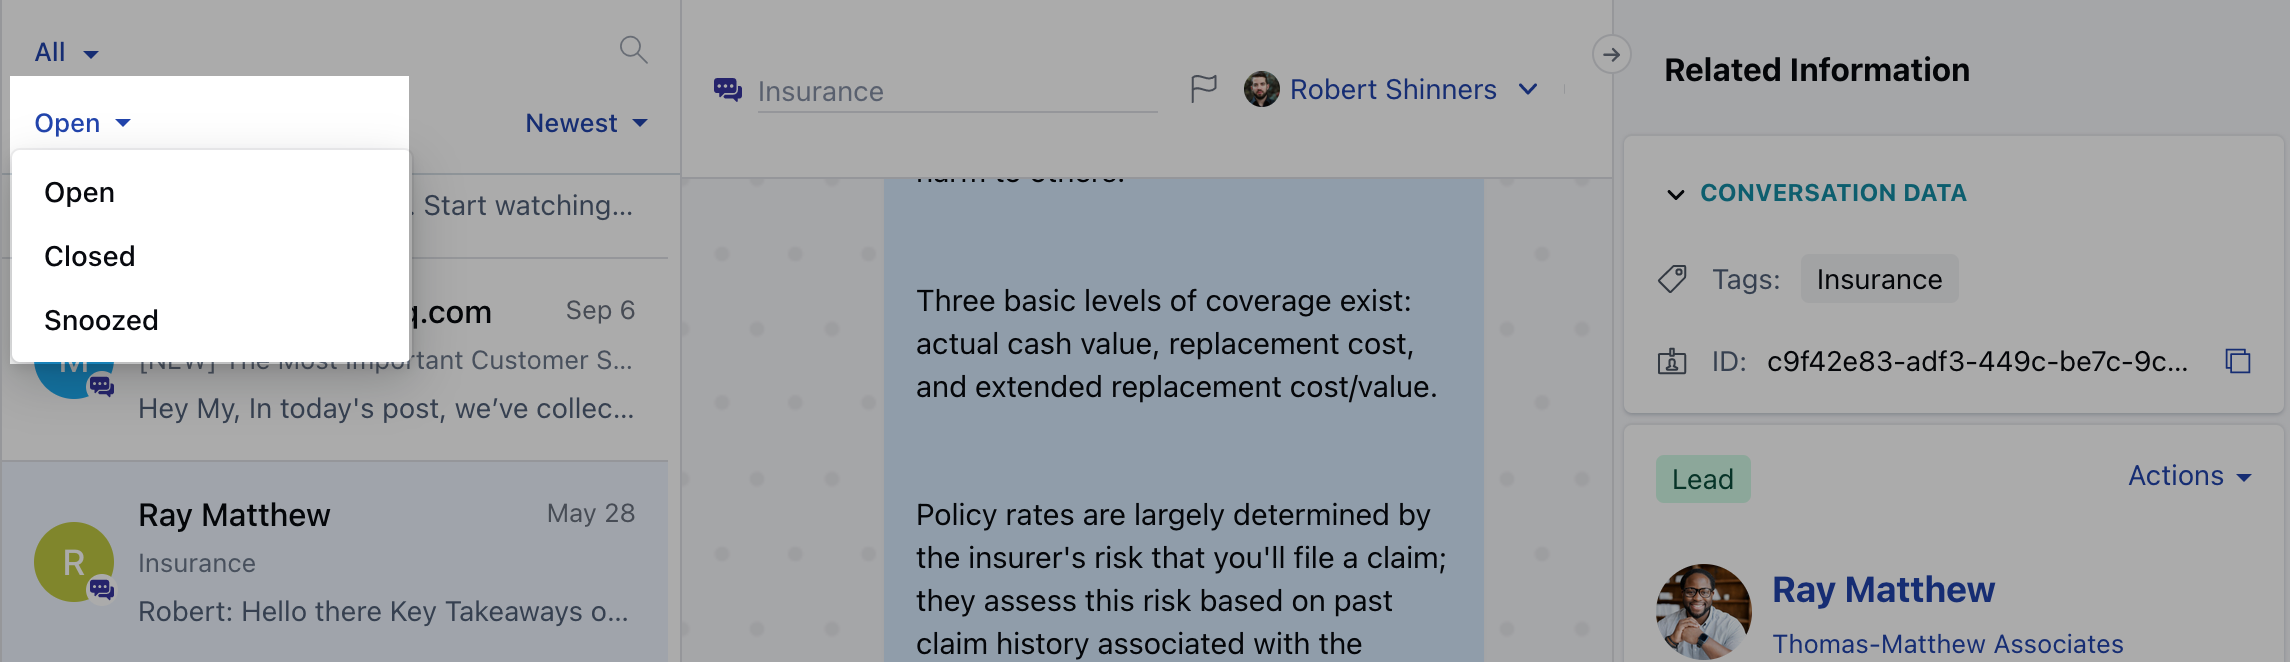Click the Insurance tag chip
Screen dimensions: 2290x662
[1879, 279]
